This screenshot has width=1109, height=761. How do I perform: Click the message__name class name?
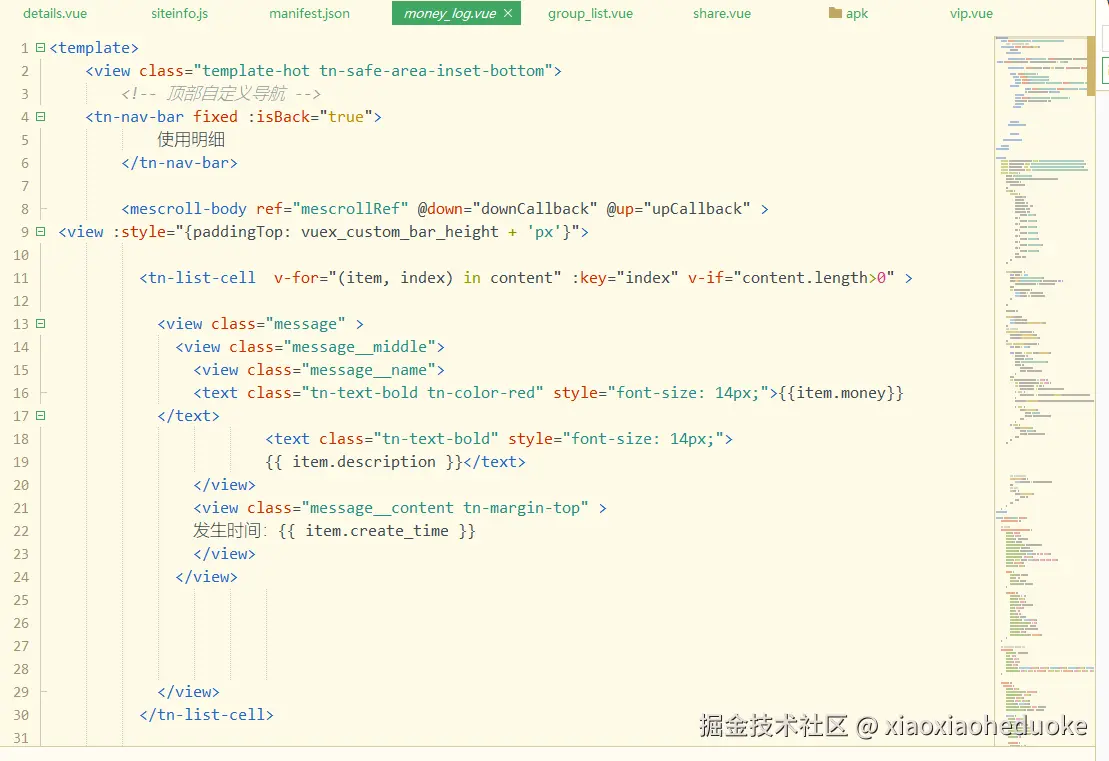[368, 370]
